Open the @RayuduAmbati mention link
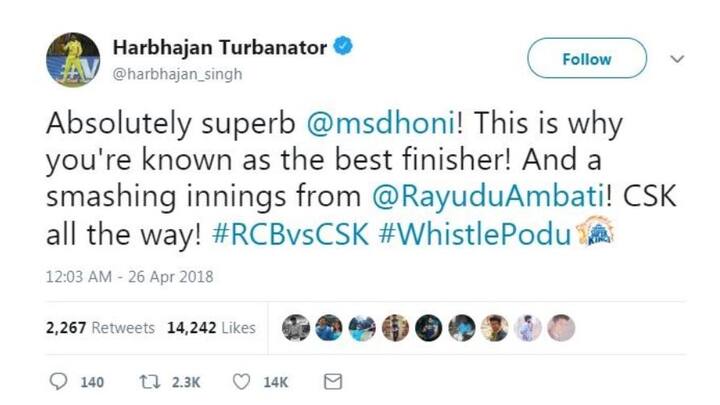 tap(488, 197)
